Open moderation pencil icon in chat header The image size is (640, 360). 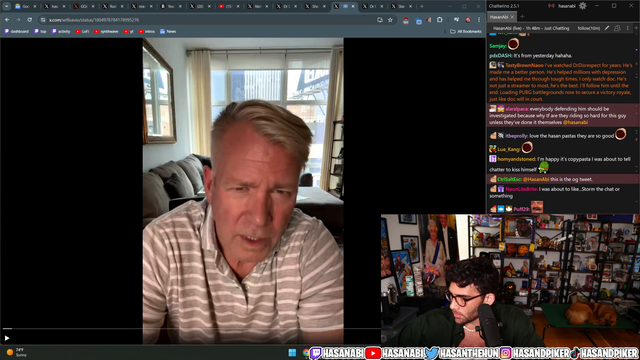[x=607, y=28]
